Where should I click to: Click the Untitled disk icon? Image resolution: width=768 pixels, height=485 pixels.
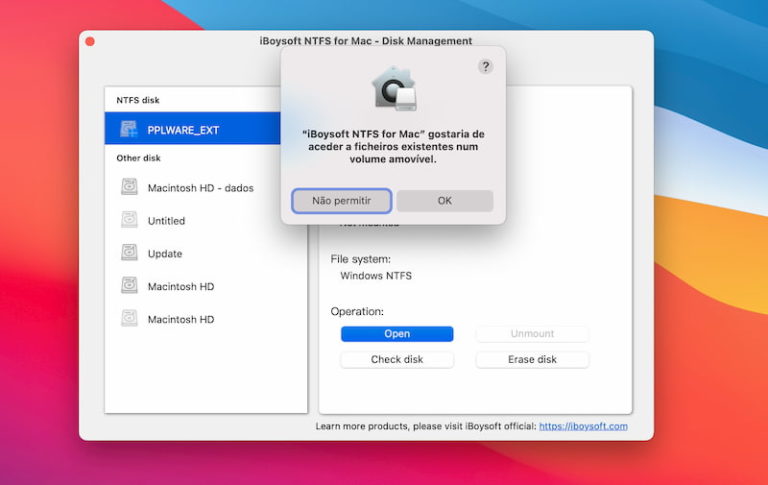tap(129, 220)
